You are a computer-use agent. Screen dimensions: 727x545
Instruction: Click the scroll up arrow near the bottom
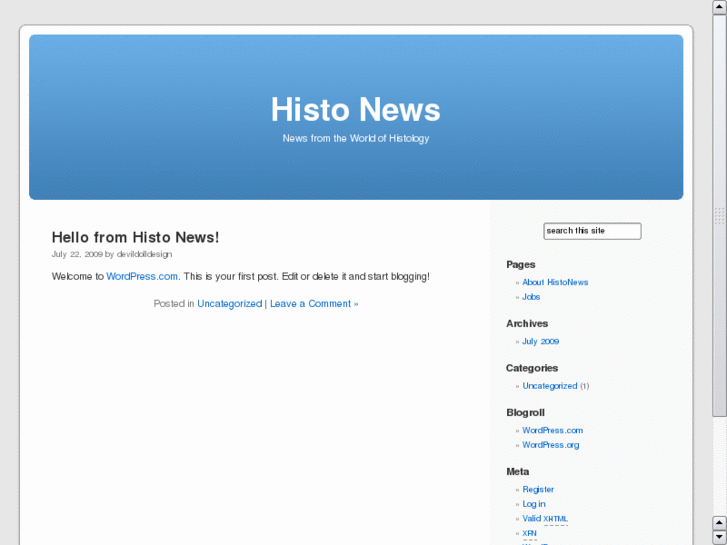click(x=719, y=523)
